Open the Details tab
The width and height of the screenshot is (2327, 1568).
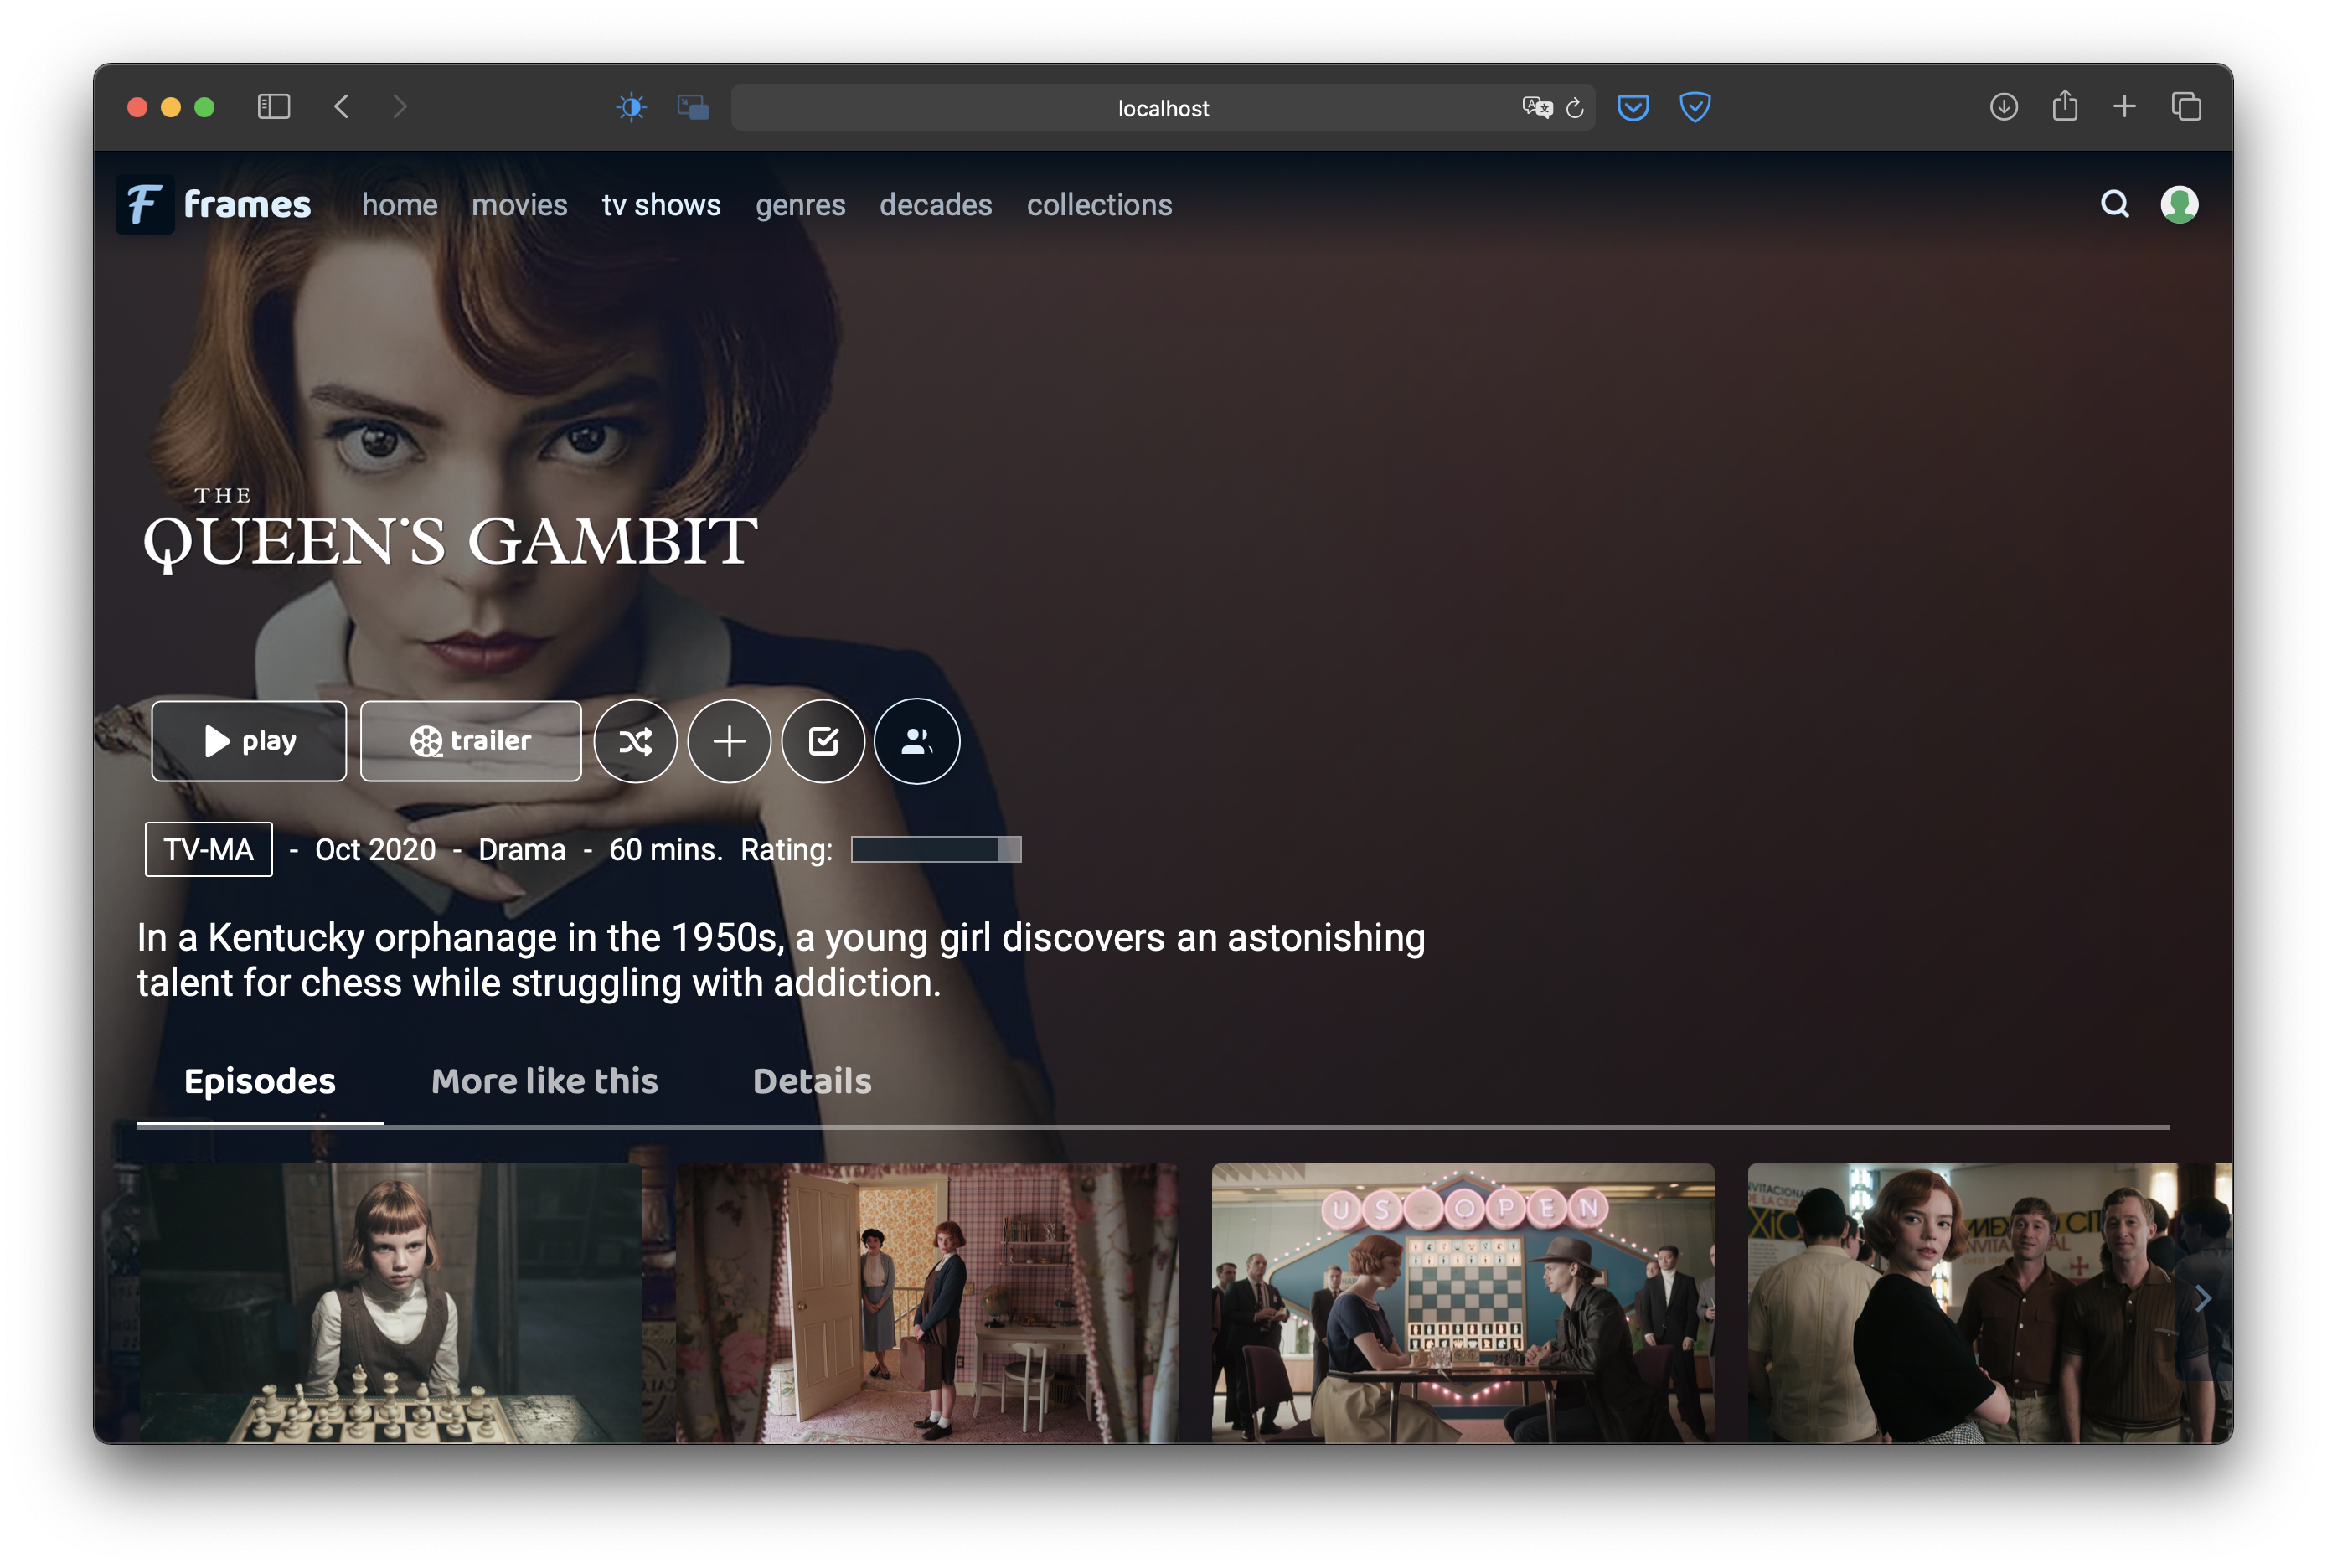[811, 1081]
